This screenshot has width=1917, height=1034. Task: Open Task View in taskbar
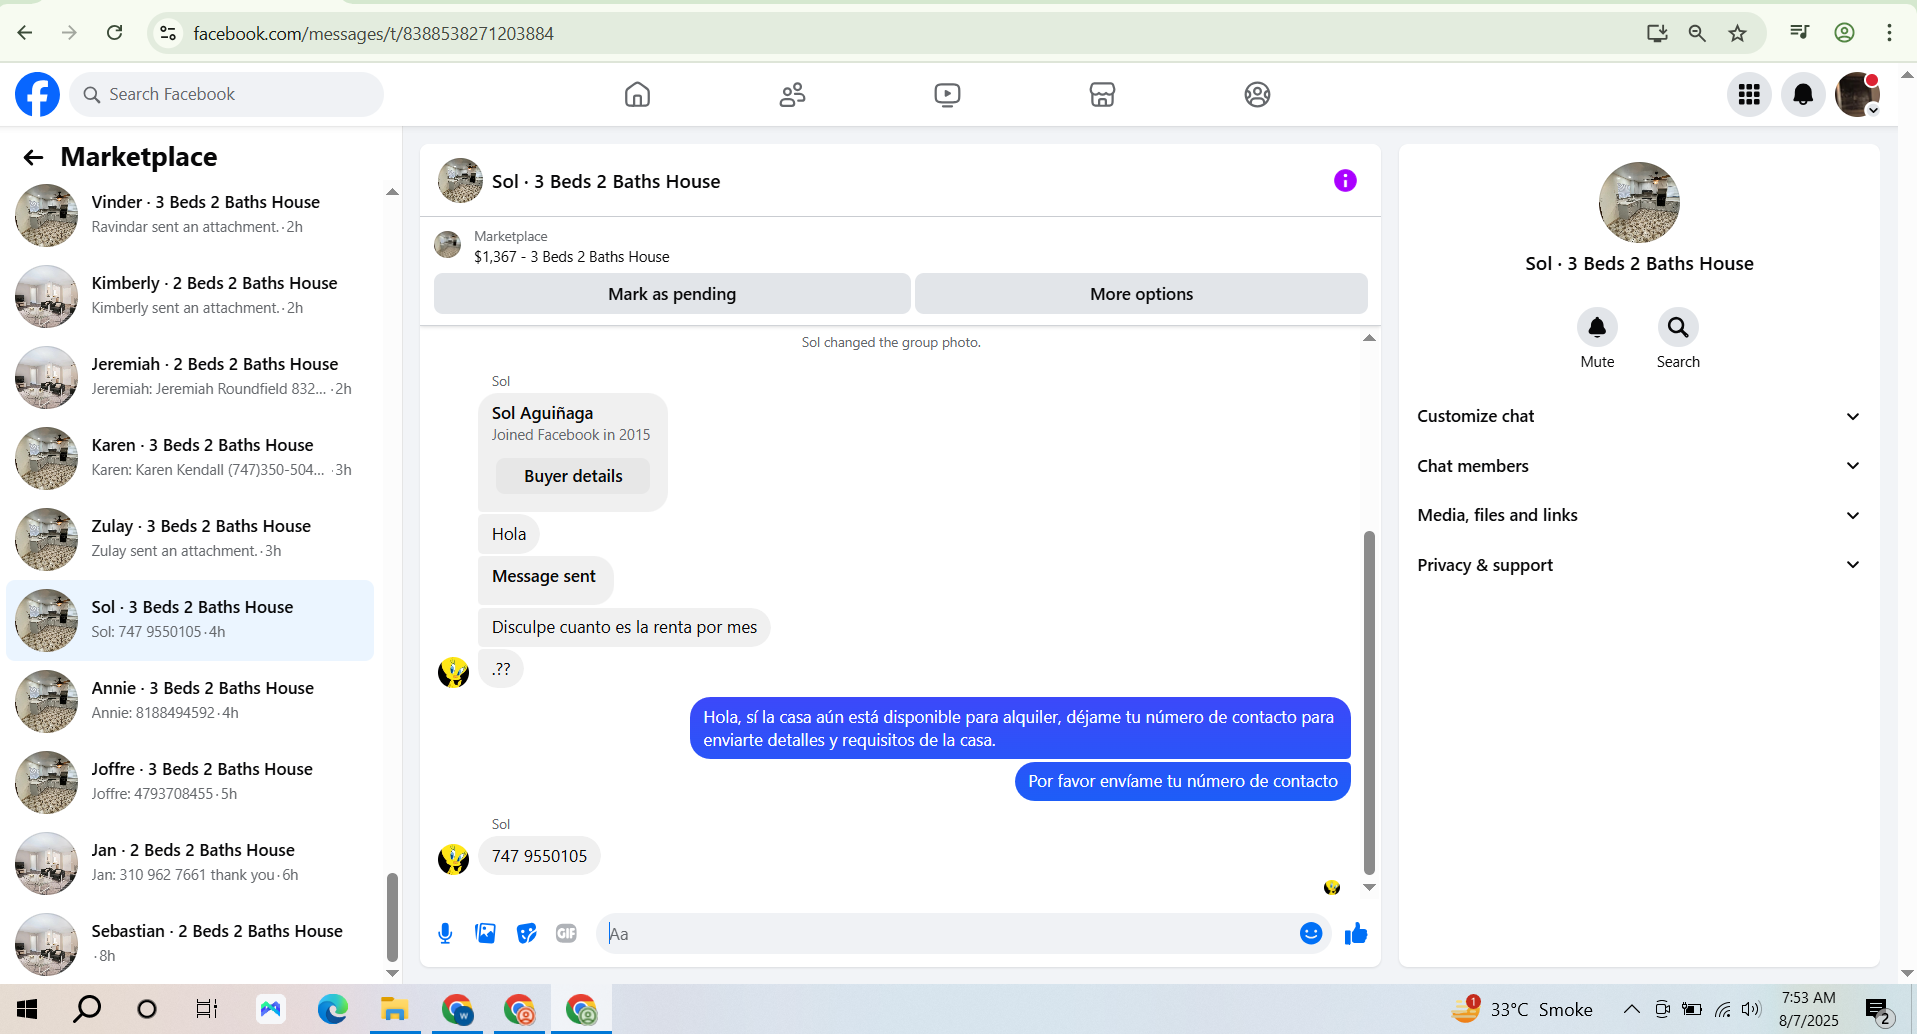coord(207,1009)
